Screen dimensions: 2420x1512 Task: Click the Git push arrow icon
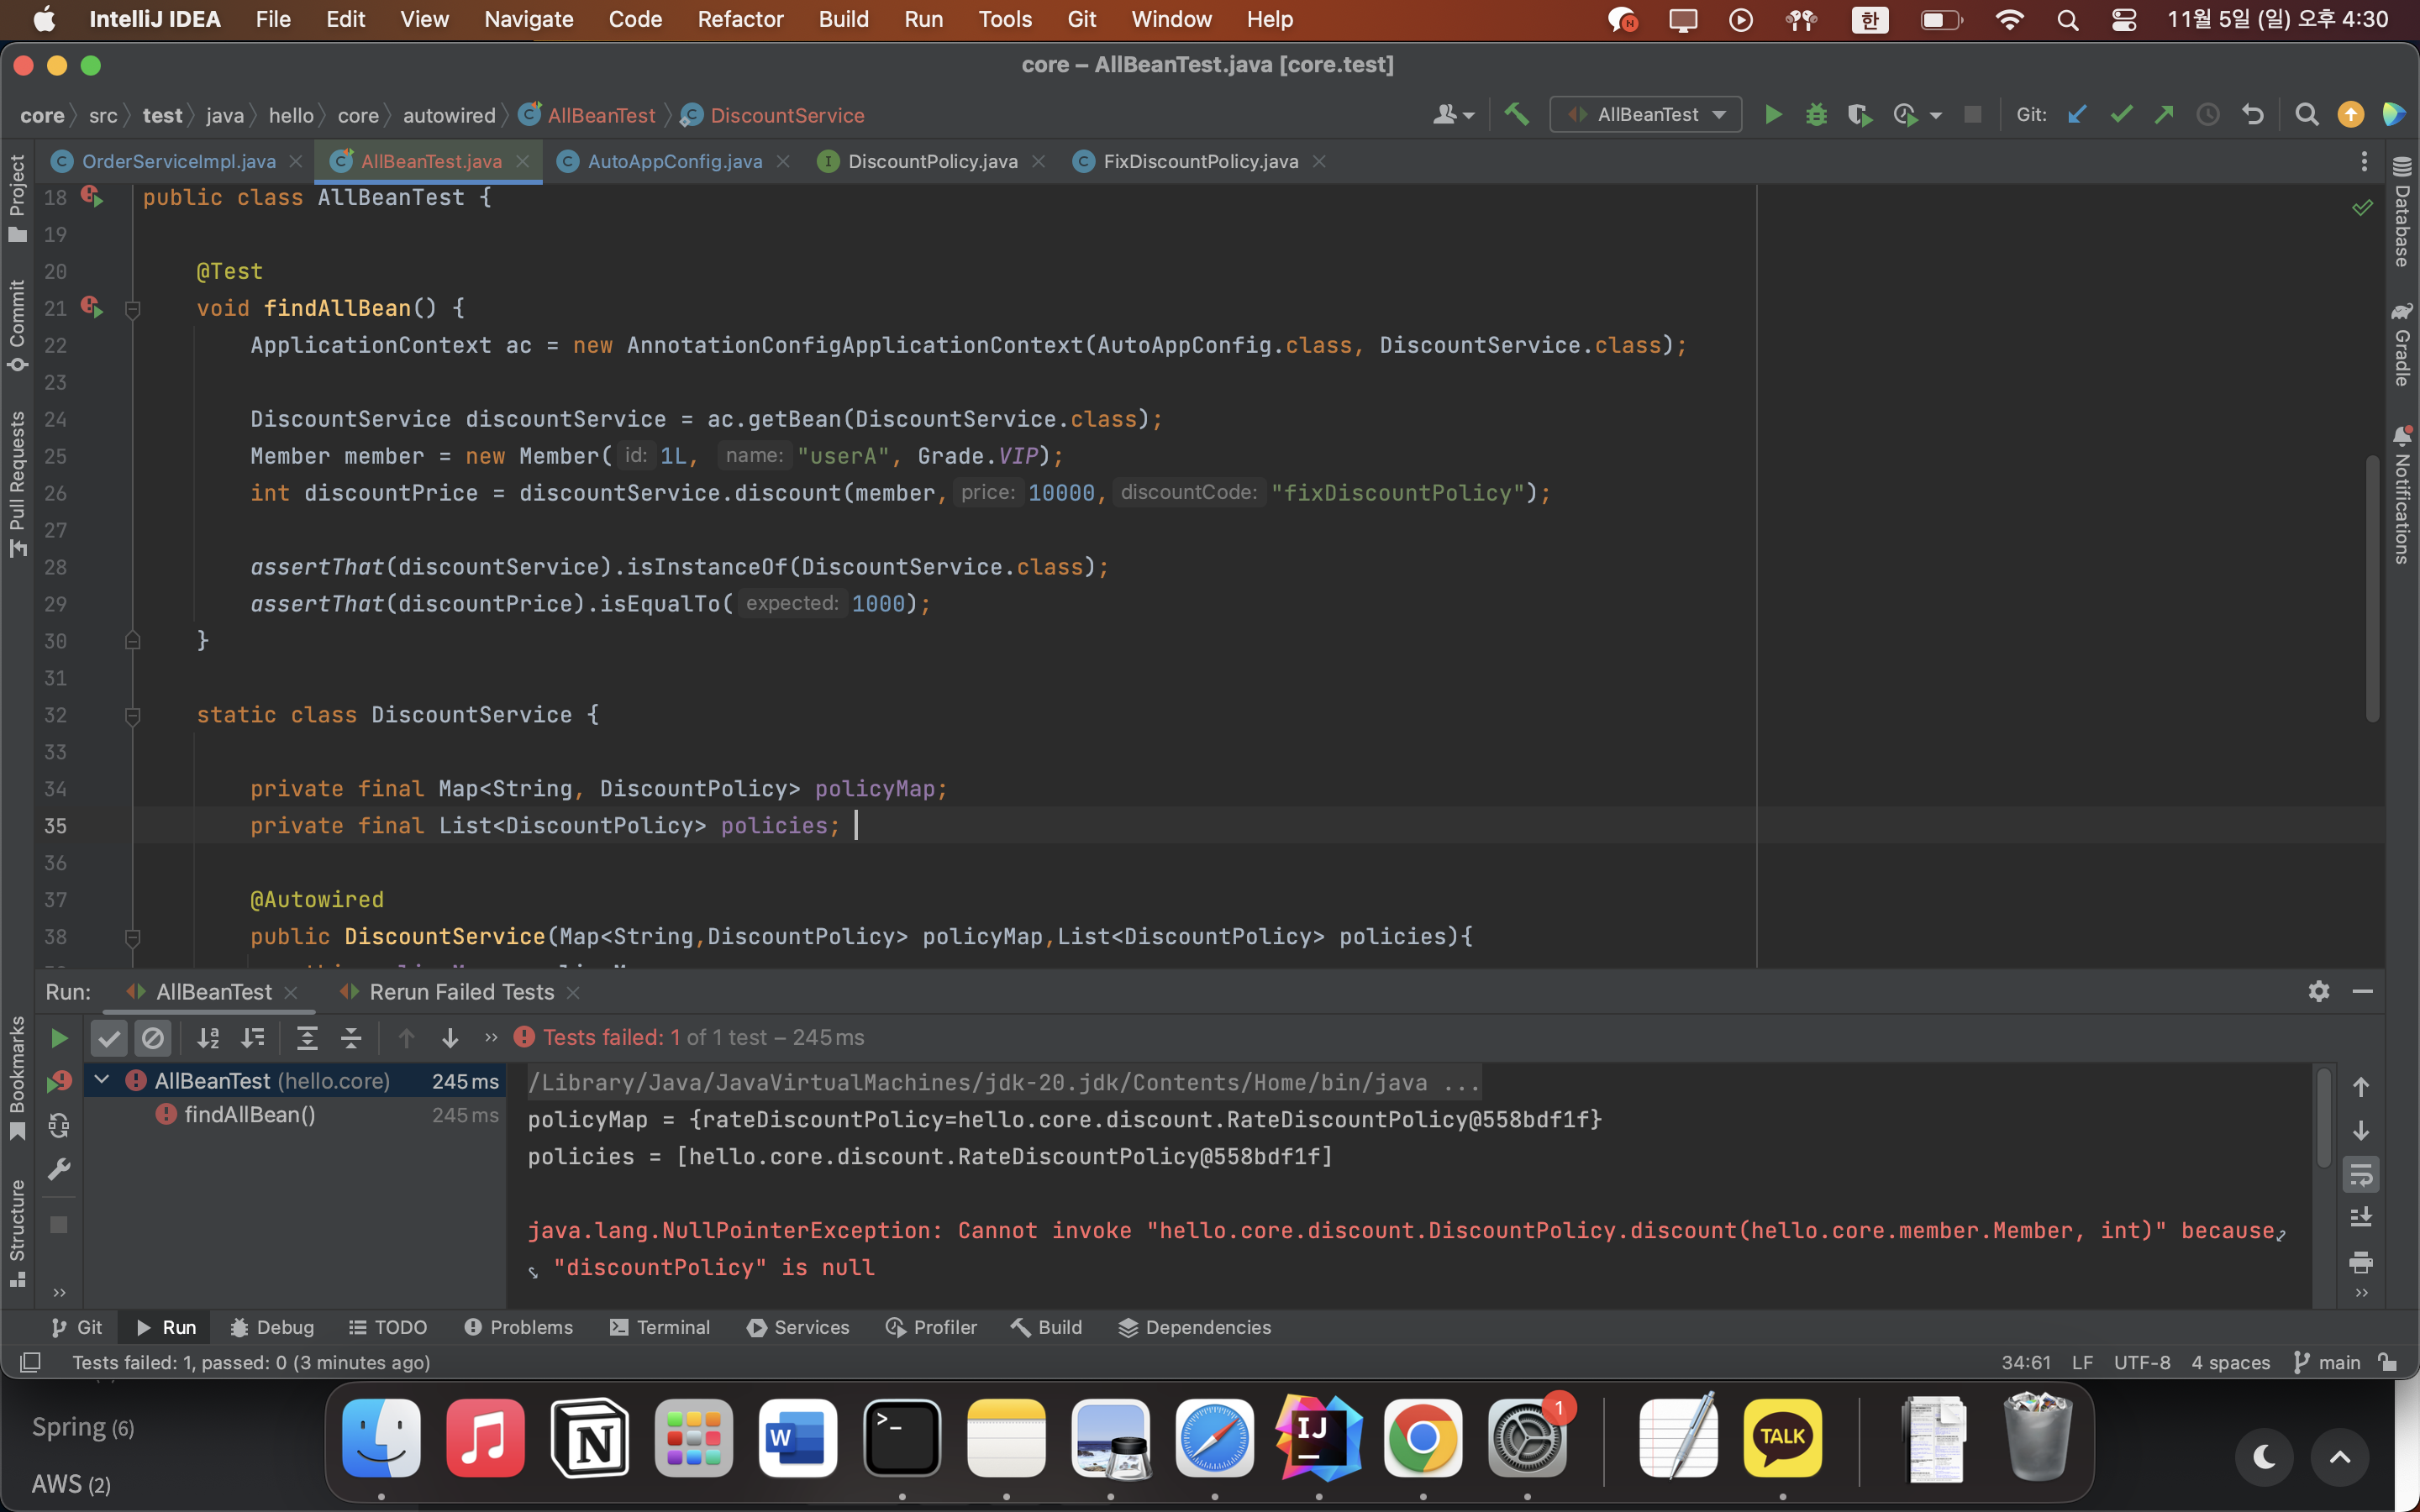pos(2164,115)
